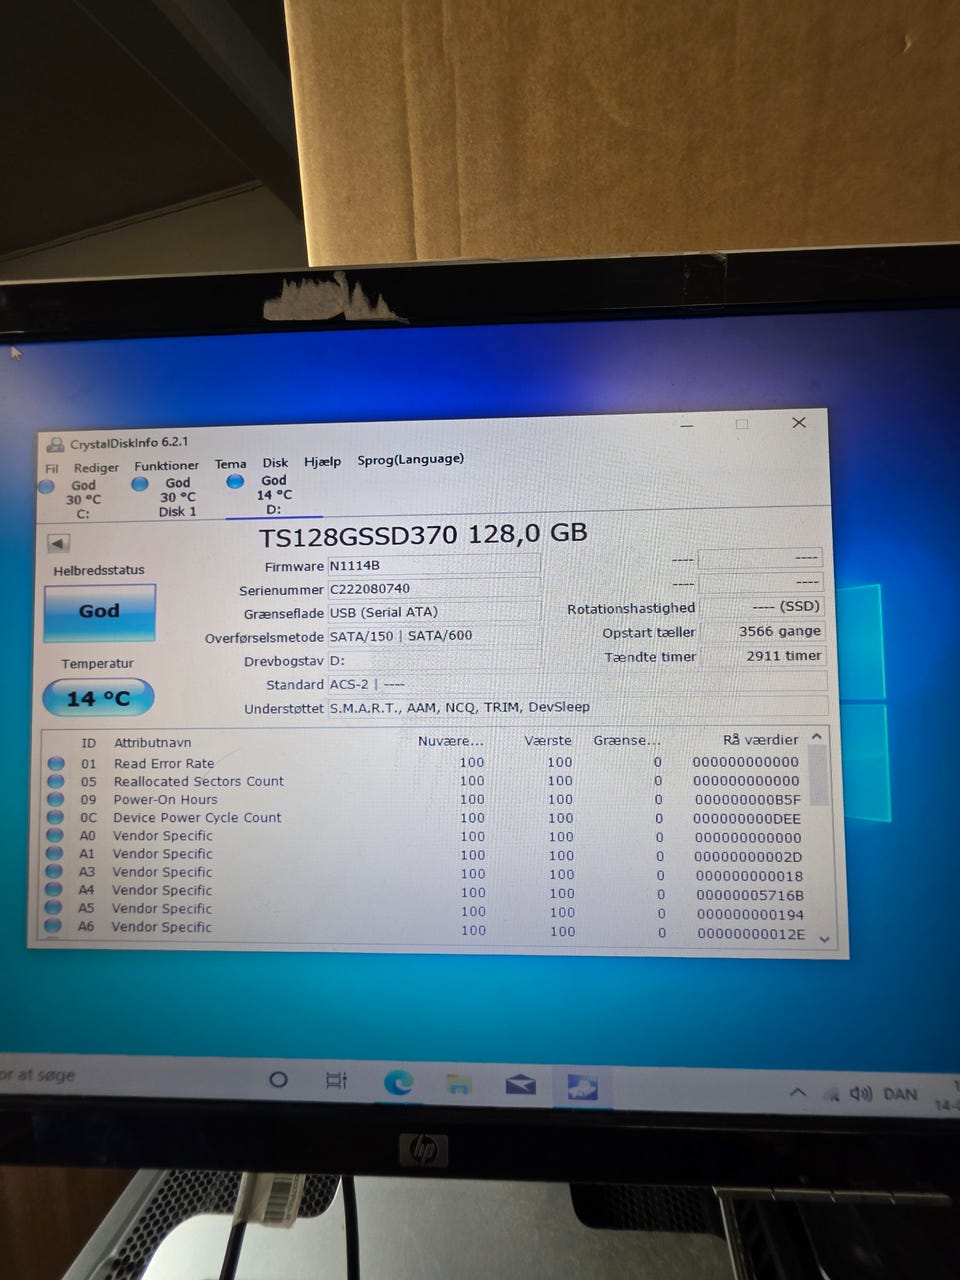Image resolution: width=960 pixels, height=1280 pixels.
Task: Open the Tema menu
Action: 230,464
